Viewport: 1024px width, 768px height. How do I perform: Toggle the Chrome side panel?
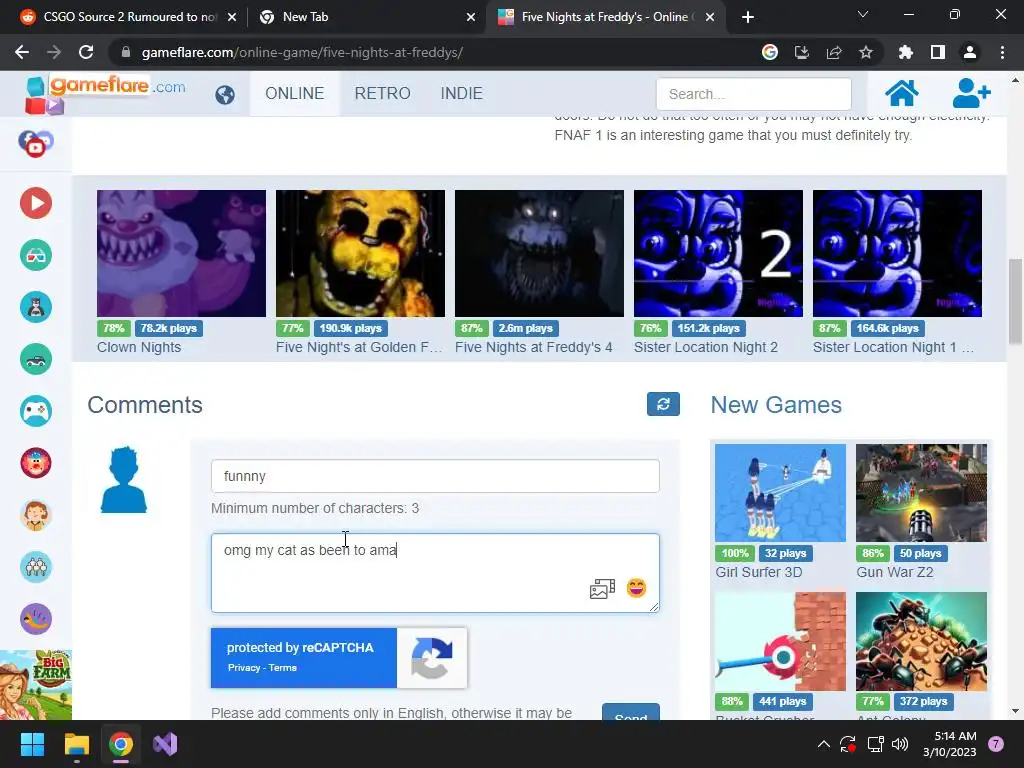pyautogui.click(x=938, y=52)
